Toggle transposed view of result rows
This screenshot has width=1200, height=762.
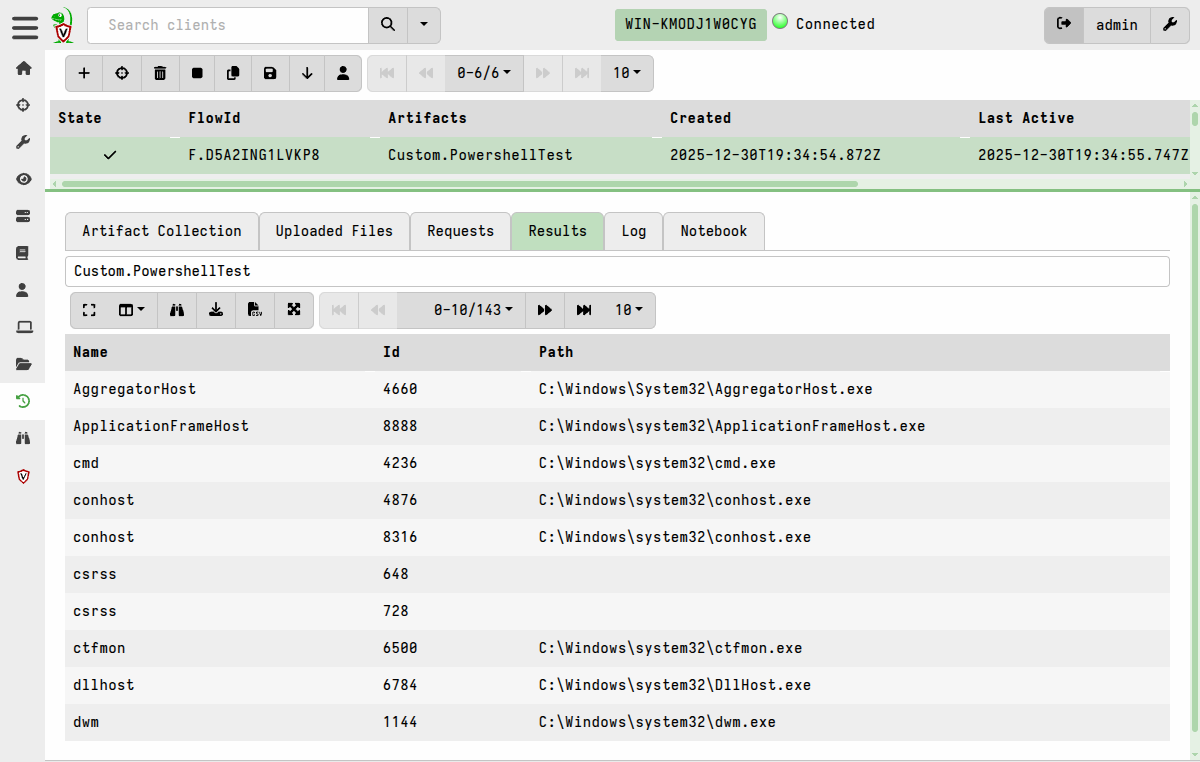click(294, 310)
